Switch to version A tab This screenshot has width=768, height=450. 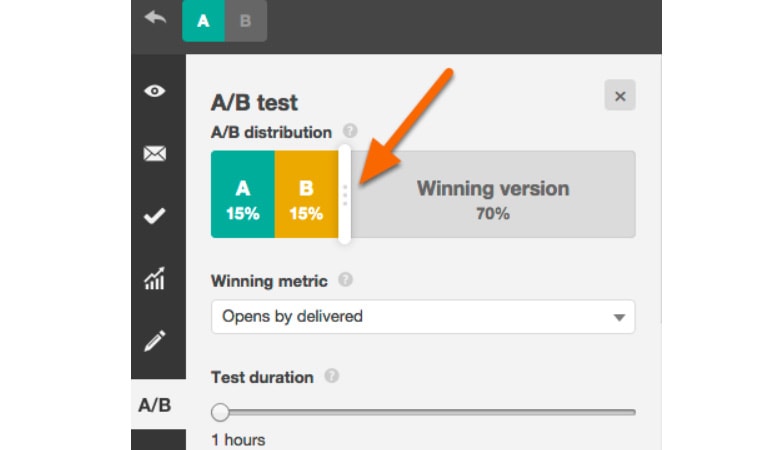tap(203, 21)
